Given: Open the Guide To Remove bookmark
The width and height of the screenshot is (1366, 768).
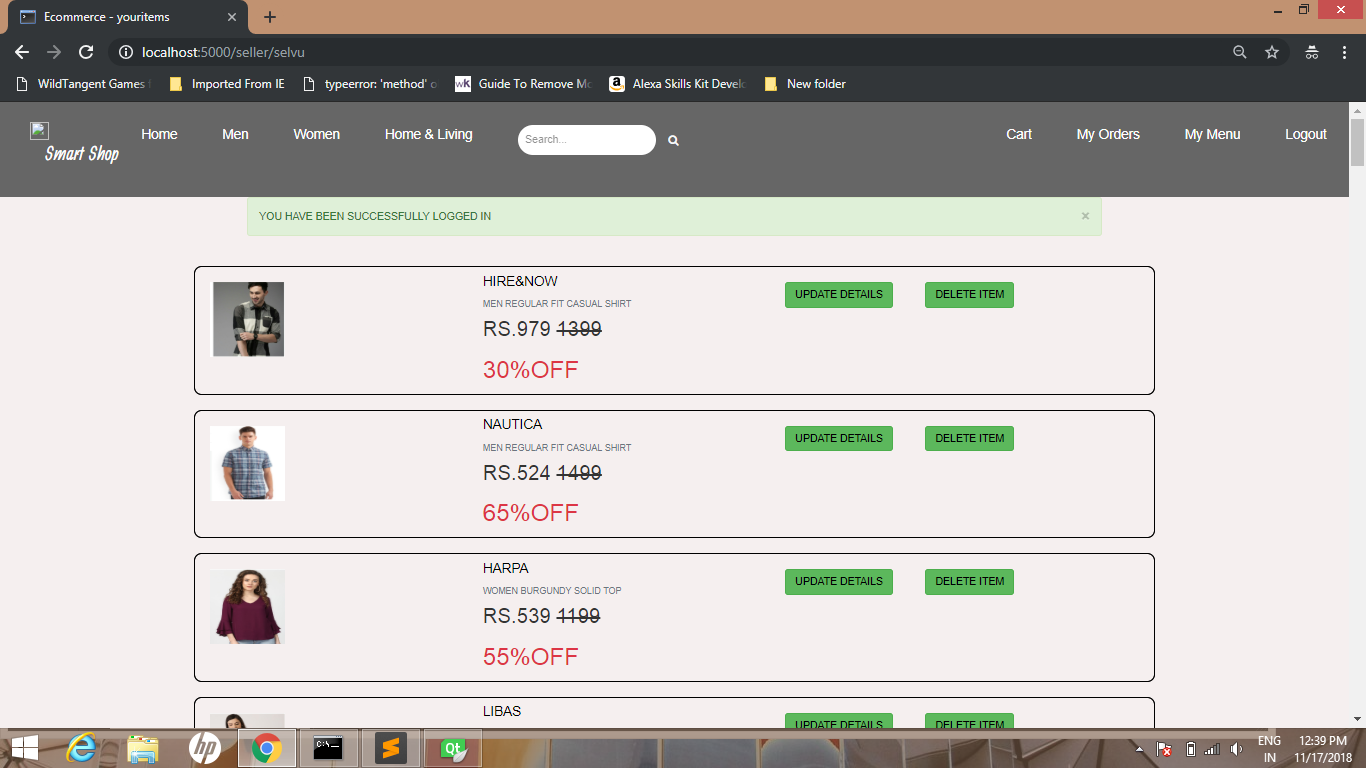Looking at the screenshot, I should click(523, 84).
